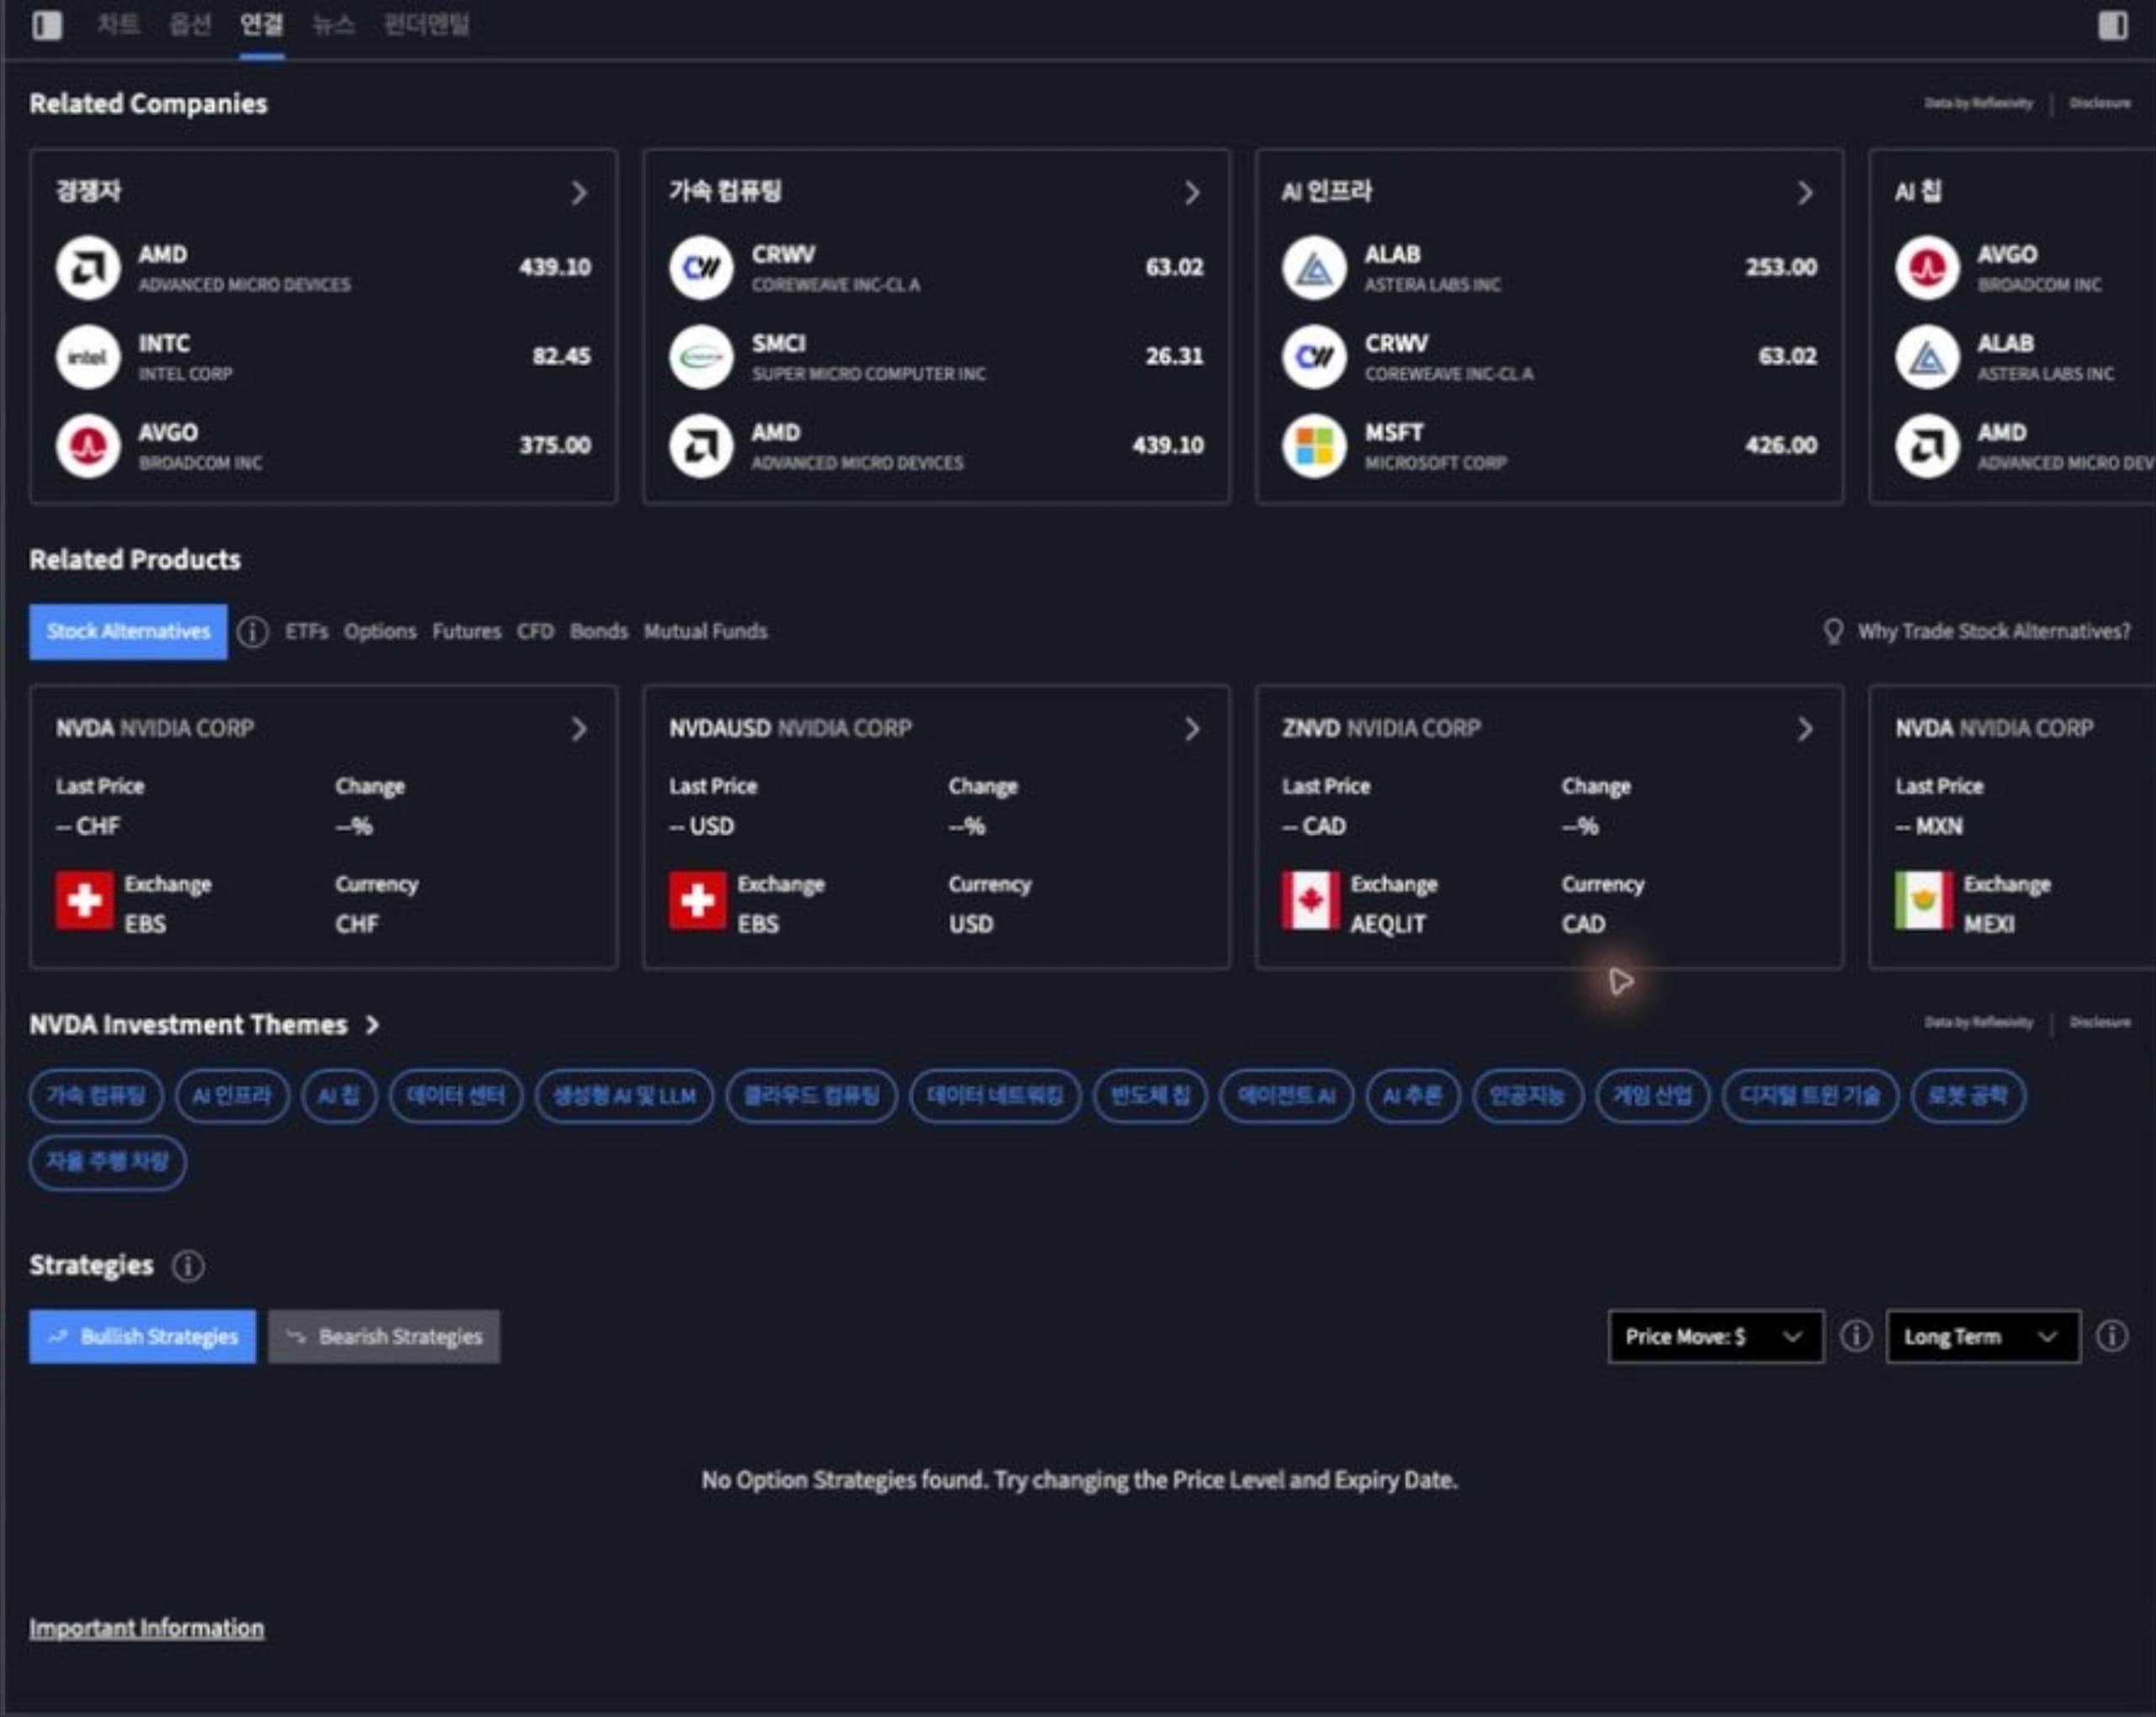Switch to the Mutual Funds tab
2156x1717 pixels.
[x=706, y=632]
